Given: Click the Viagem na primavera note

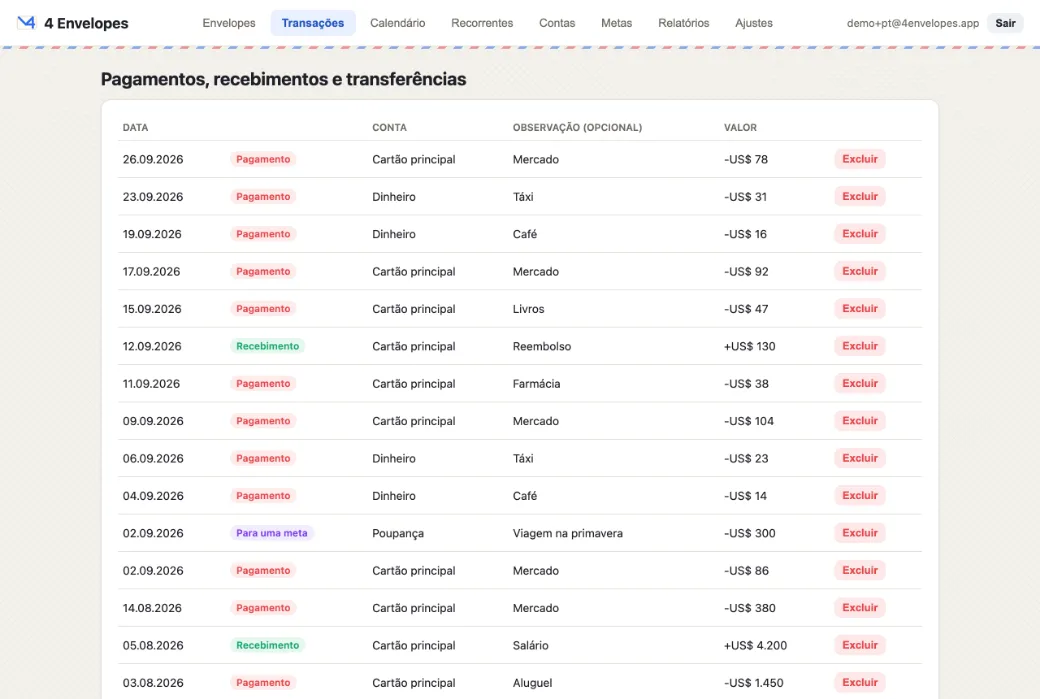Looking at the screenshot, I should click(568, 533).
